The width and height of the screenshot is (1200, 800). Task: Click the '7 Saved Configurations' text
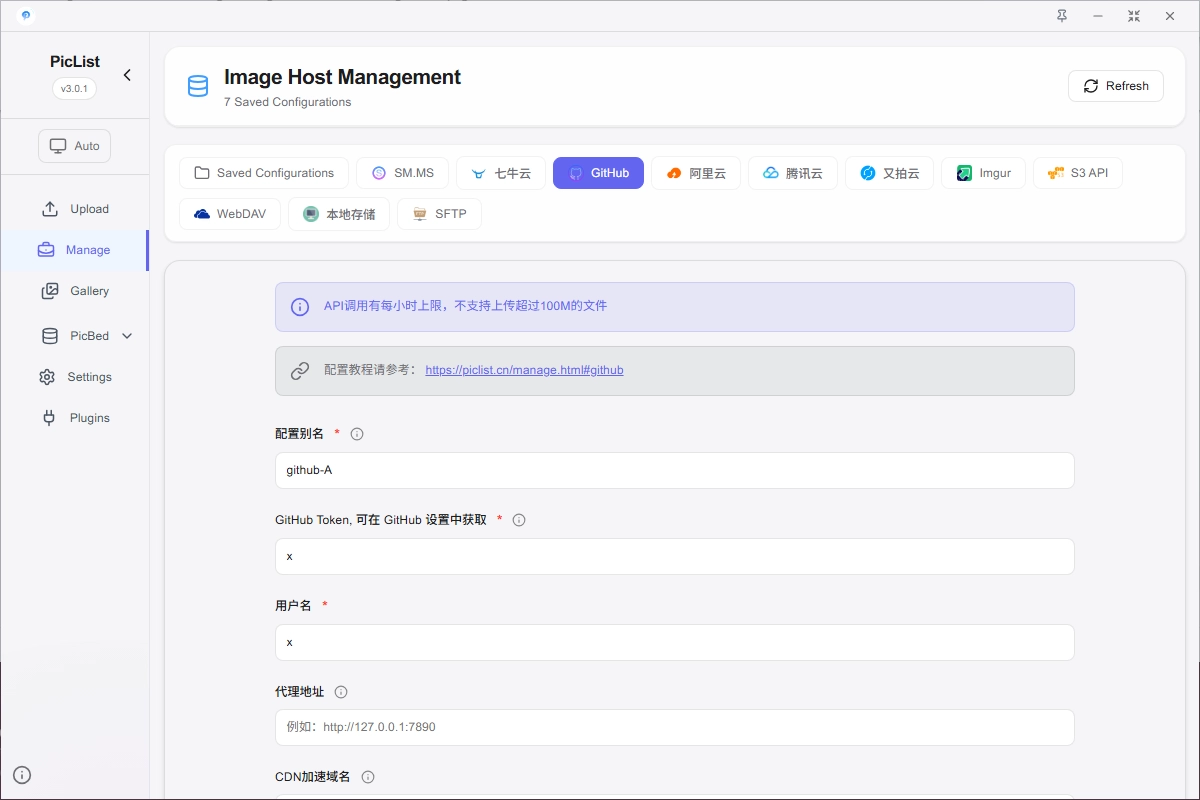[288, 102]
